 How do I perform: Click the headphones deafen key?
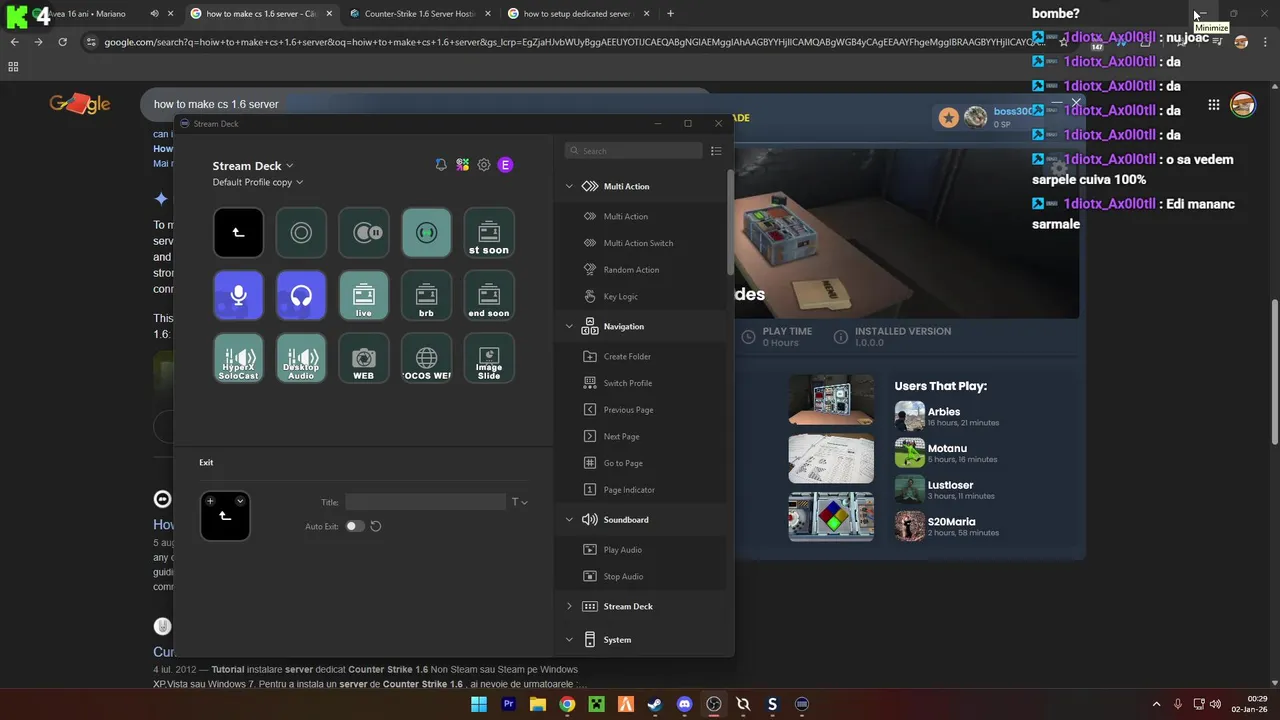pos(301,296)
